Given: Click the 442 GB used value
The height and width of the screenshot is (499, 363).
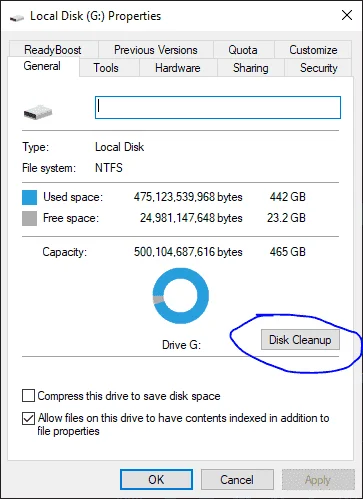Looking at the screenshot, I should (x=288, y=197).
